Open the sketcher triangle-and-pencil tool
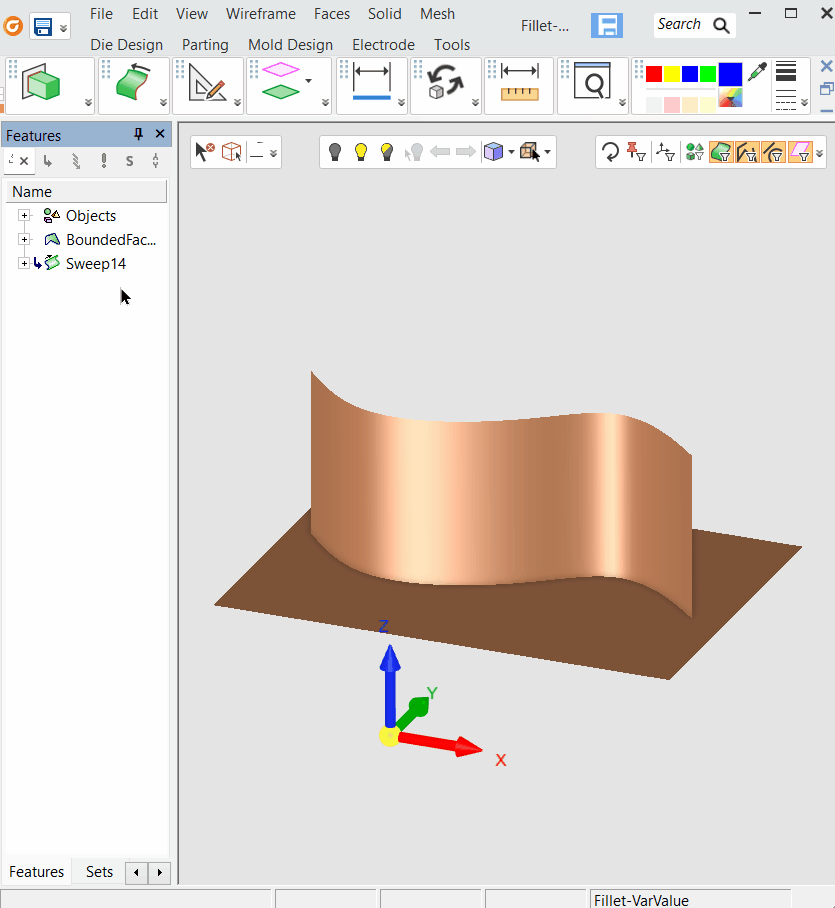This screenshot has height=908, width=835. (208, 84)
